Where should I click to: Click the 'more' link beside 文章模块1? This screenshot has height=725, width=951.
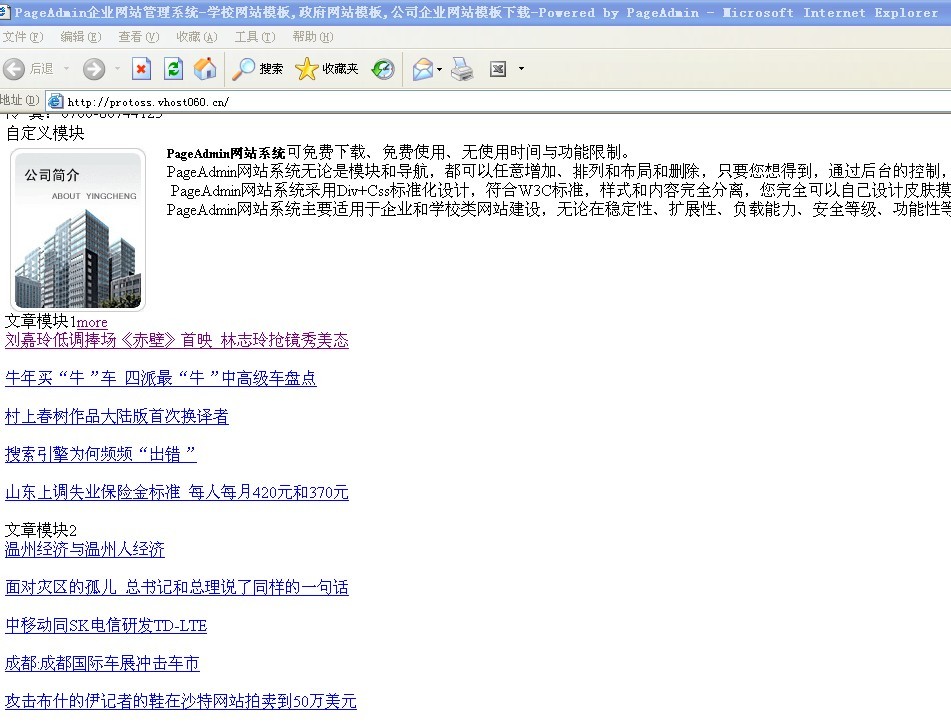pos(92,322)
